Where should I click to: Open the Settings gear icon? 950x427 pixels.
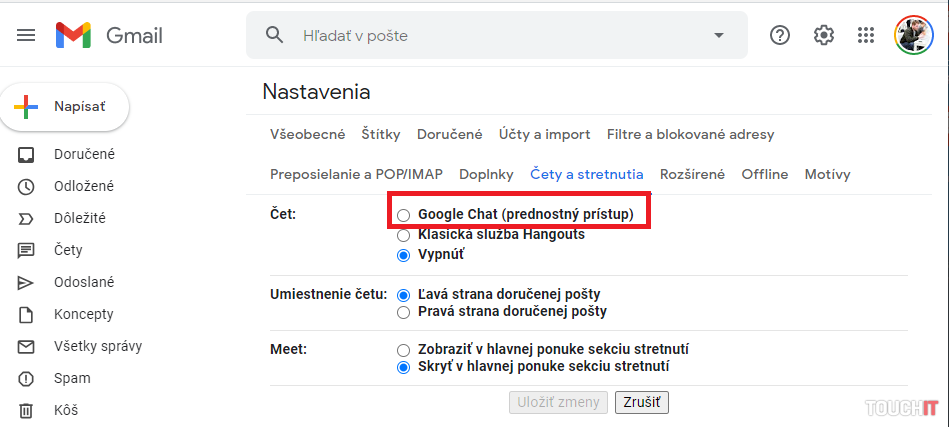tap(824, 35)
